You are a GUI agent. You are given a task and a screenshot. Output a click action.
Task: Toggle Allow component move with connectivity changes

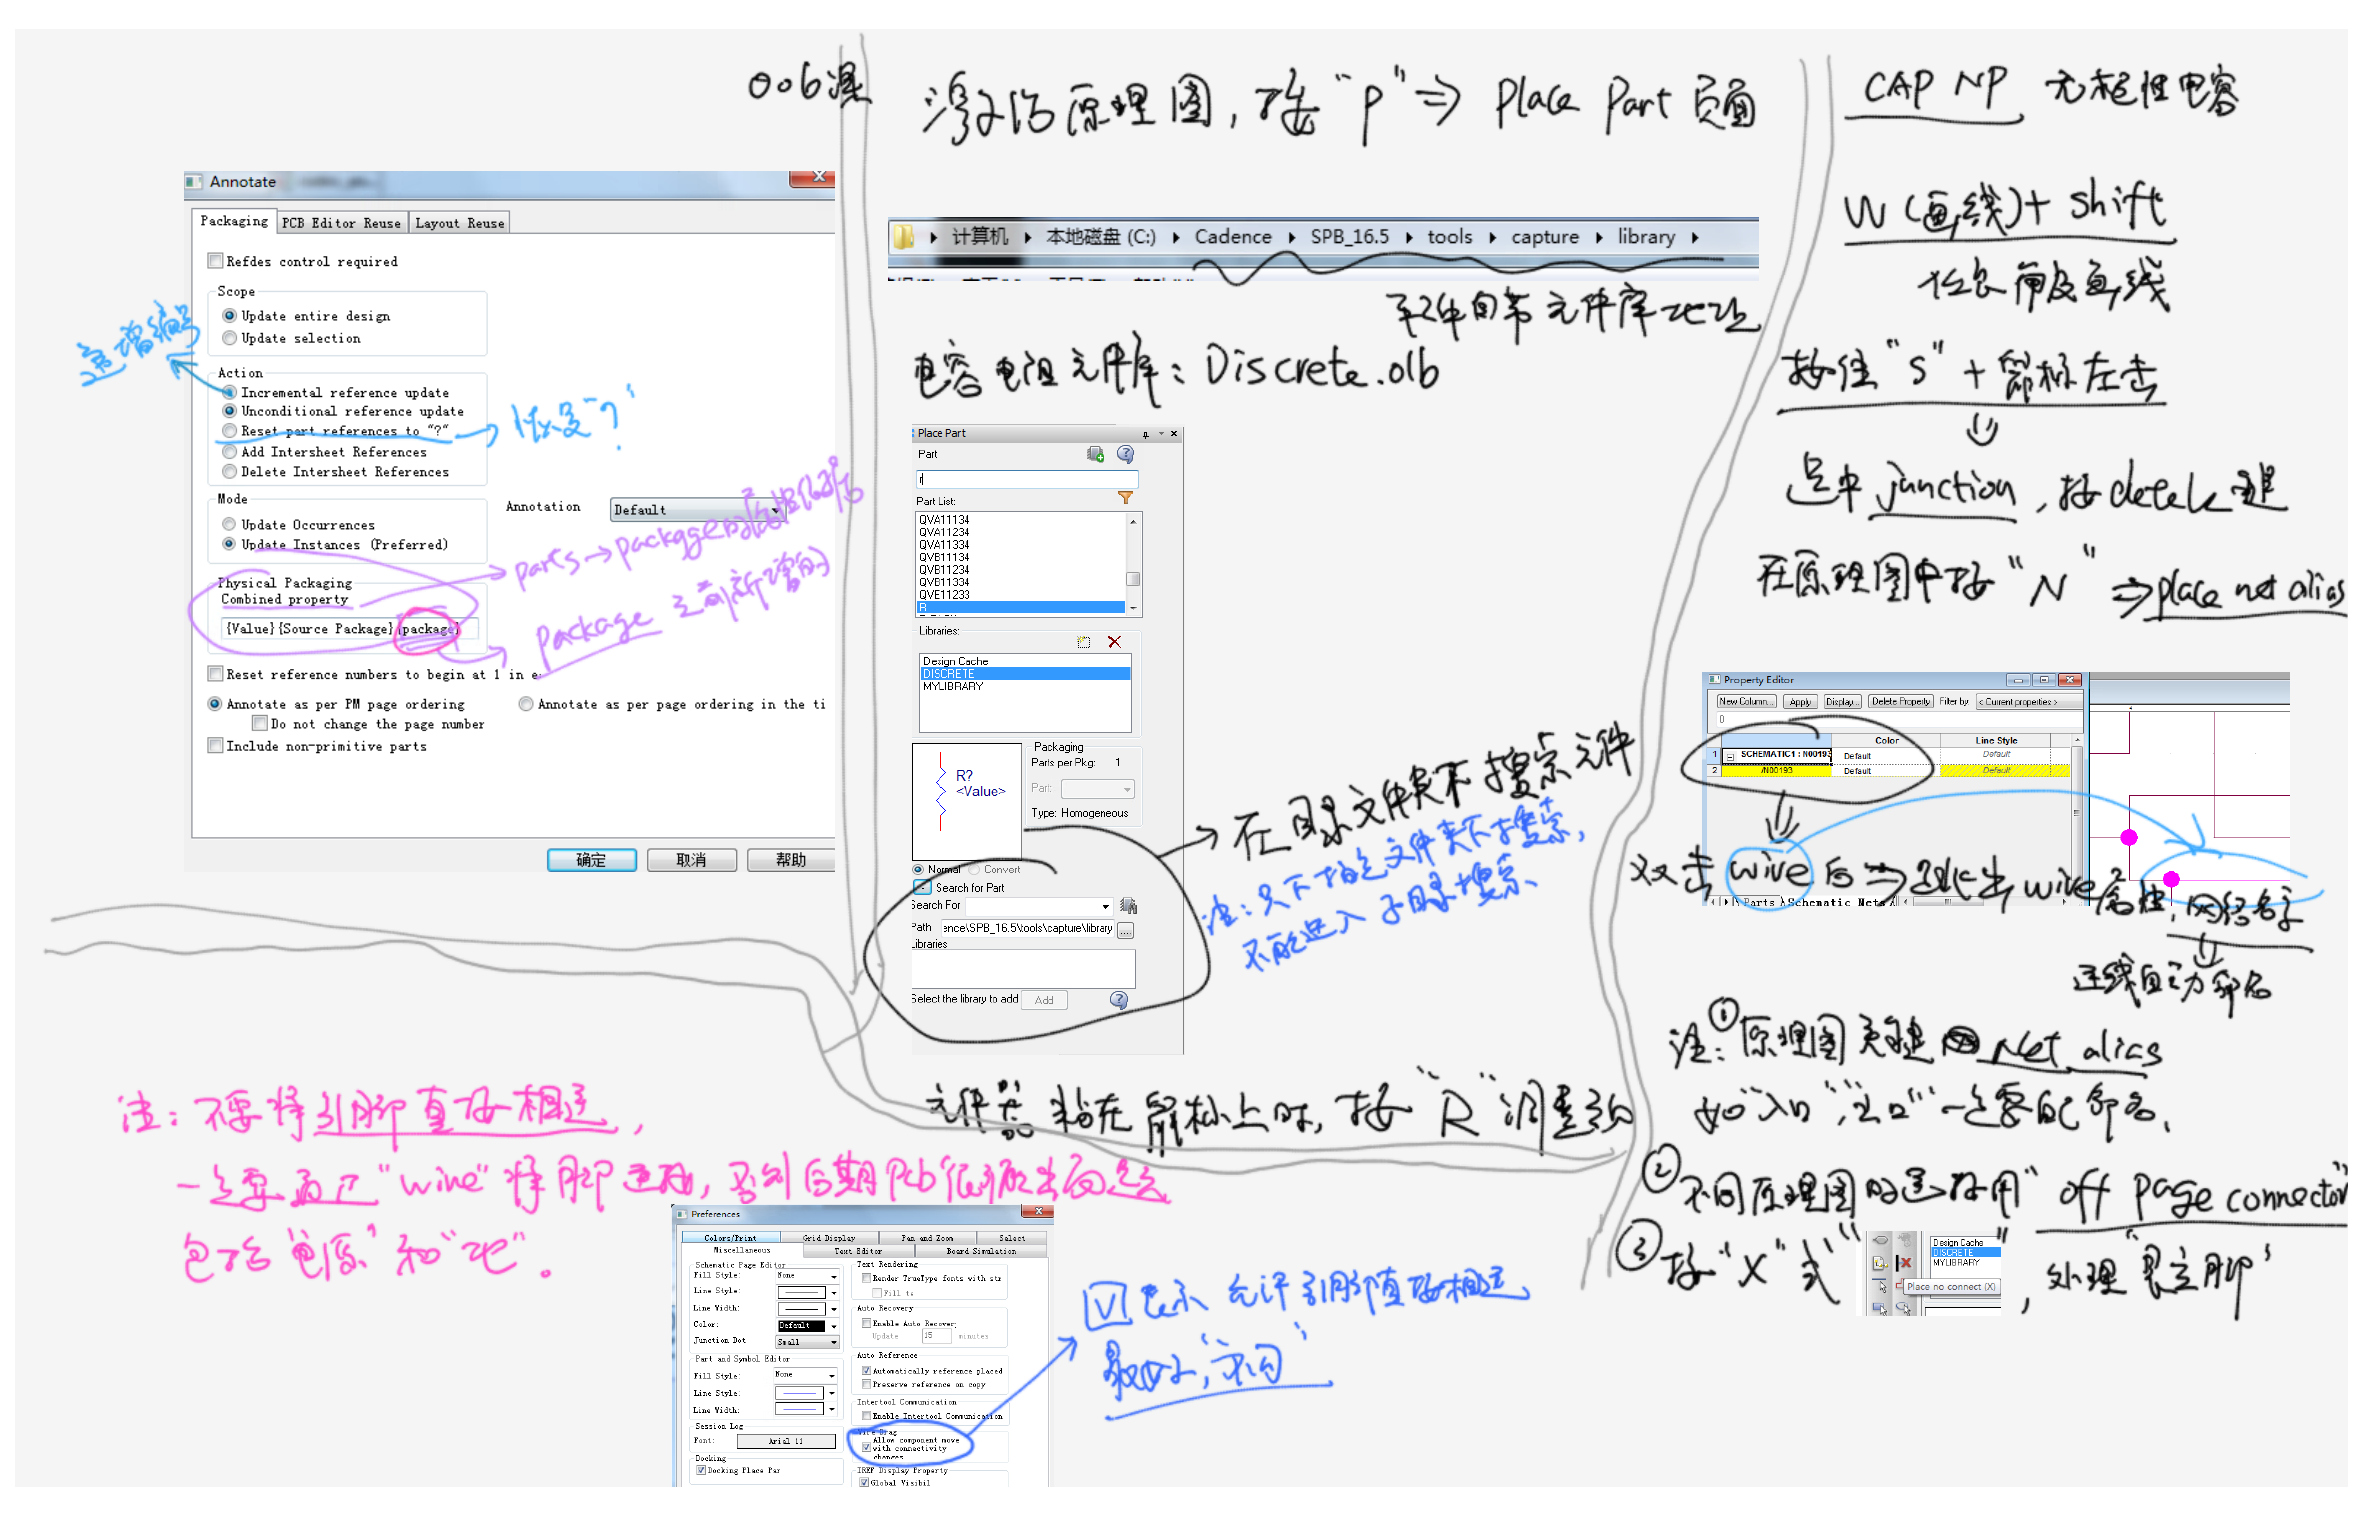tap(866, 1447)
